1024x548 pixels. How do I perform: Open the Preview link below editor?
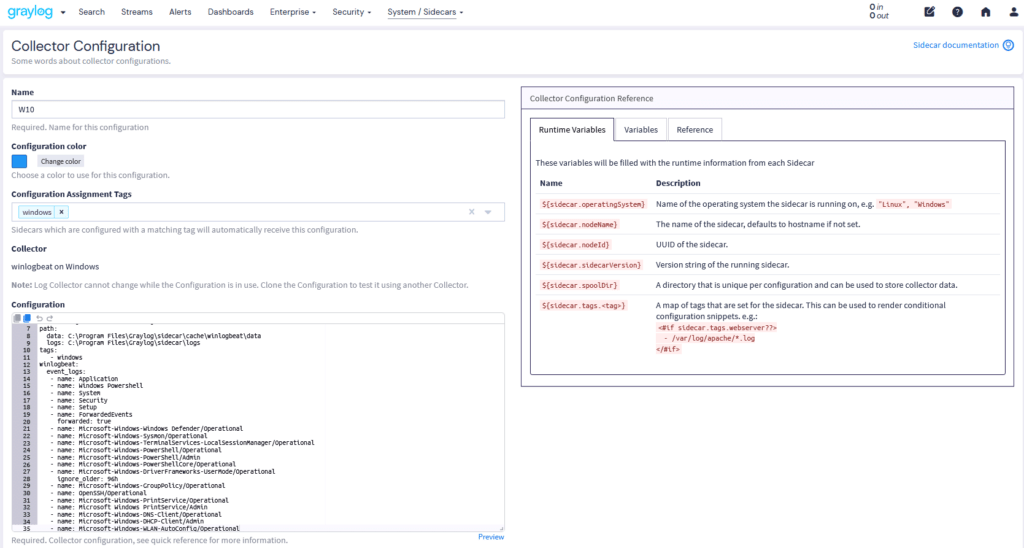point(491,537)
